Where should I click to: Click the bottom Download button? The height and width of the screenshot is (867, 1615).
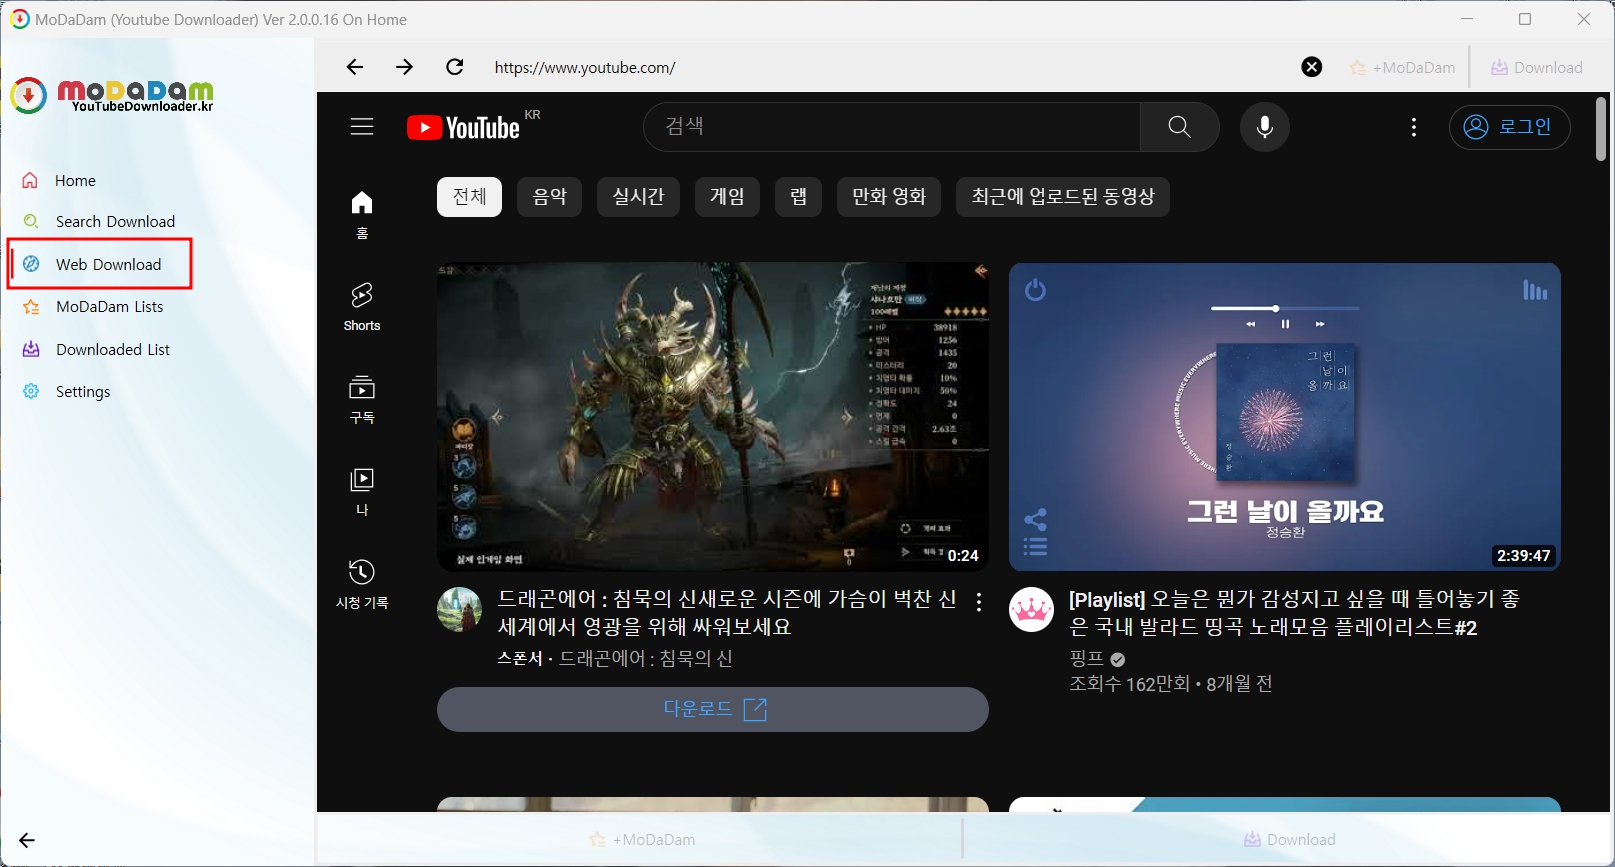click(x=1289, y=840)
